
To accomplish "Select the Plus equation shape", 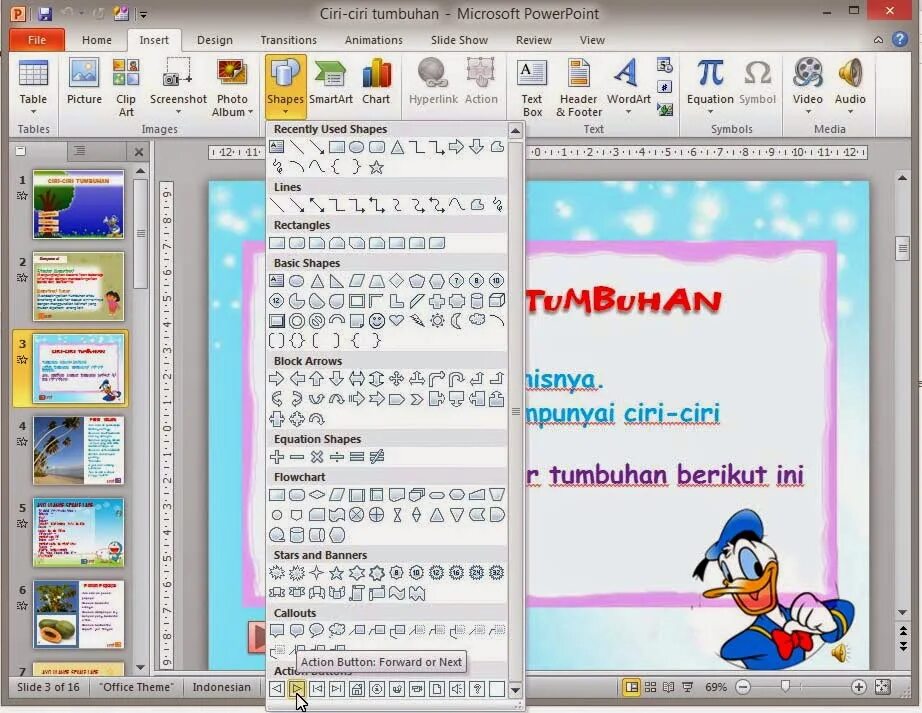I will pyautogui.click(x=277, y=456).
